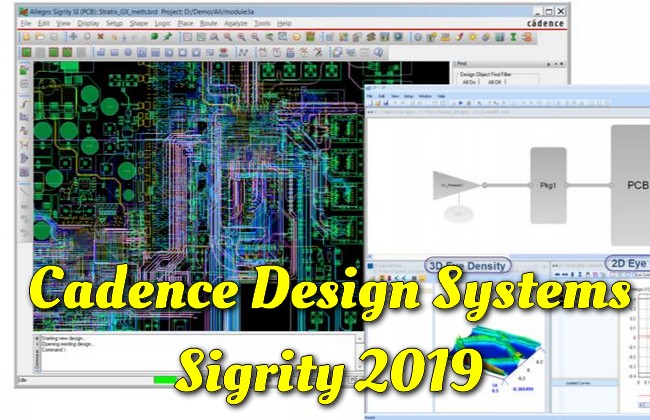Open the Display menu
Image resolution: width=650 pixels, height=420 pixels.
coord(88,24)
